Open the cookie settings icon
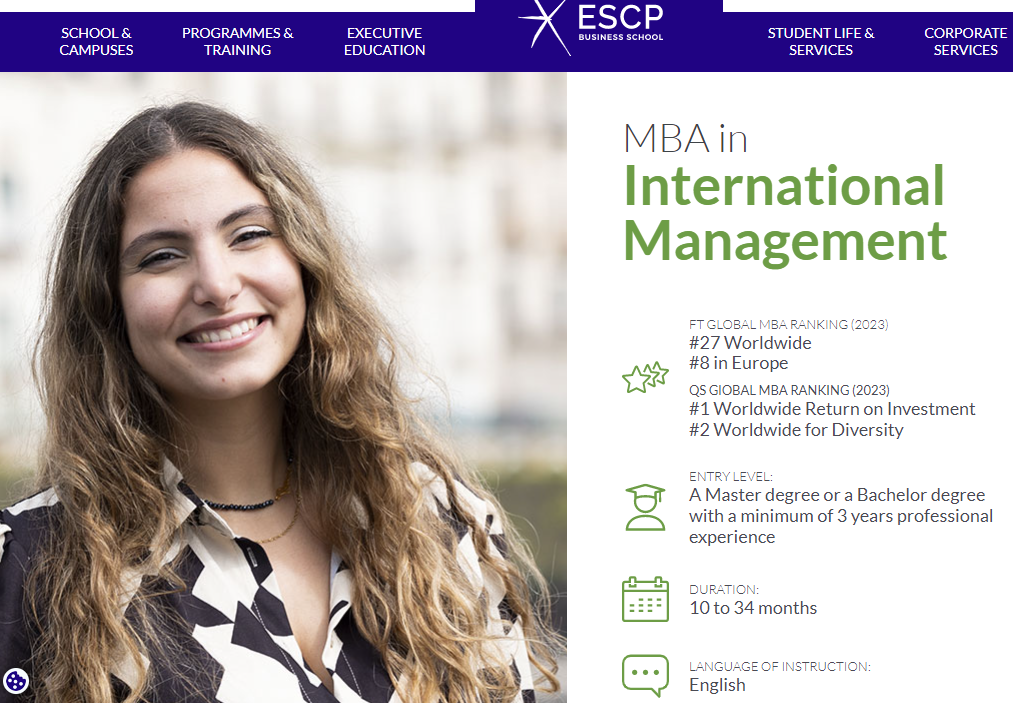 [x=16, y=681]
